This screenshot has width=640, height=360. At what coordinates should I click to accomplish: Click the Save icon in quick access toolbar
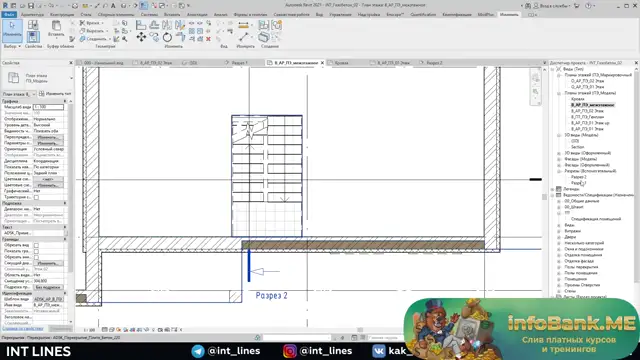(31, 6)
